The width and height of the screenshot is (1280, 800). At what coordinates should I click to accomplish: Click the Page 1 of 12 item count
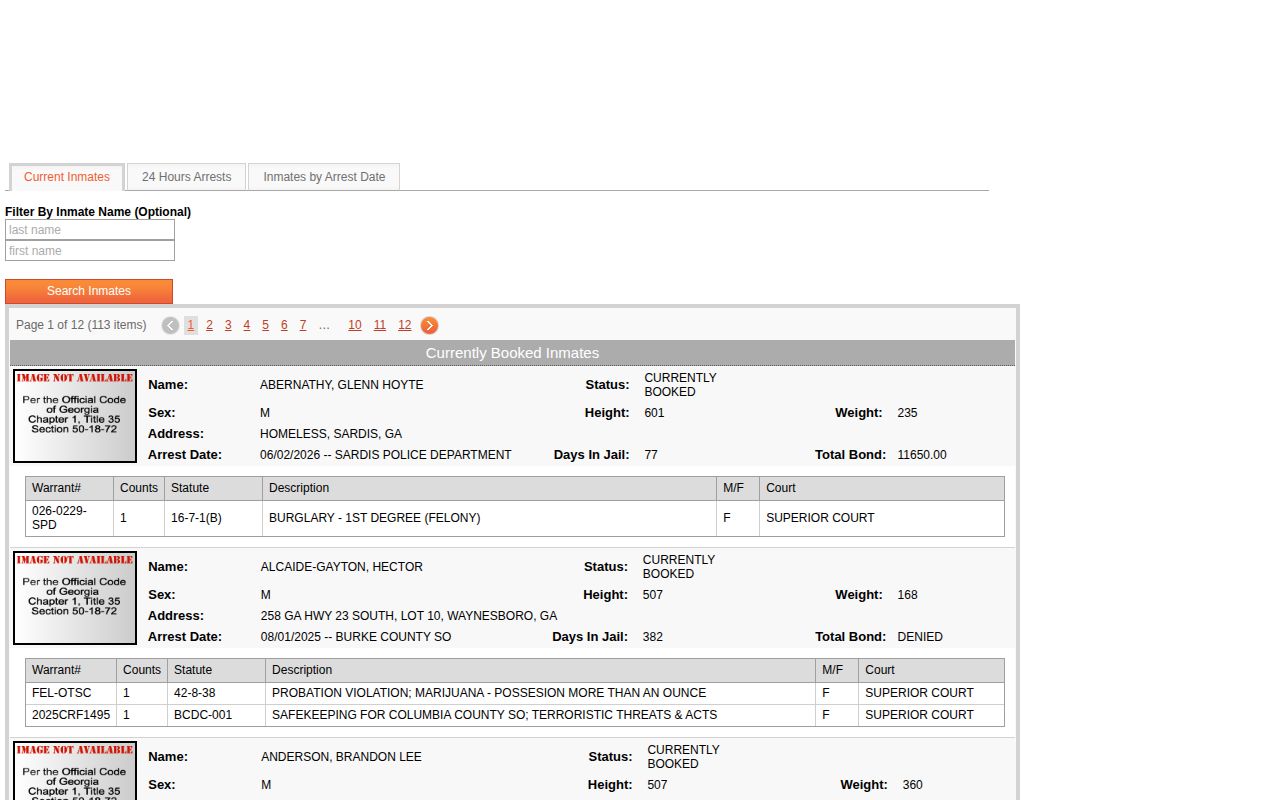coord(81,325)
